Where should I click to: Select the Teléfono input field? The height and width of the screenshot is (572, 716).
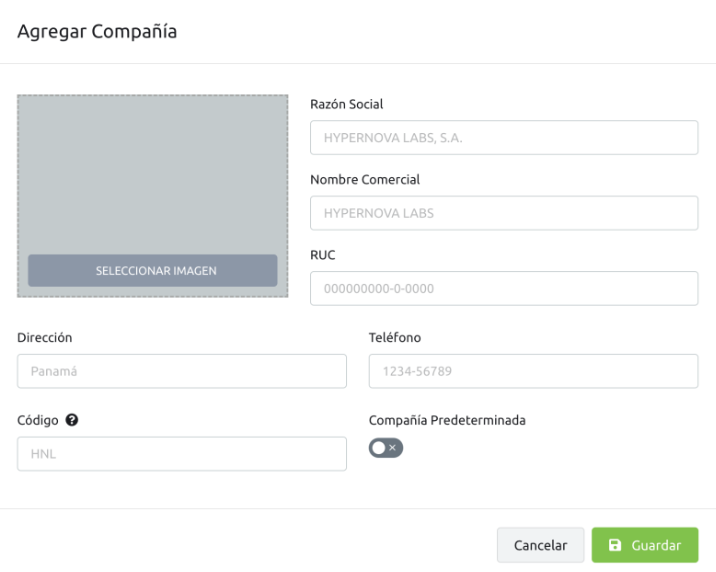coord(533,371)
